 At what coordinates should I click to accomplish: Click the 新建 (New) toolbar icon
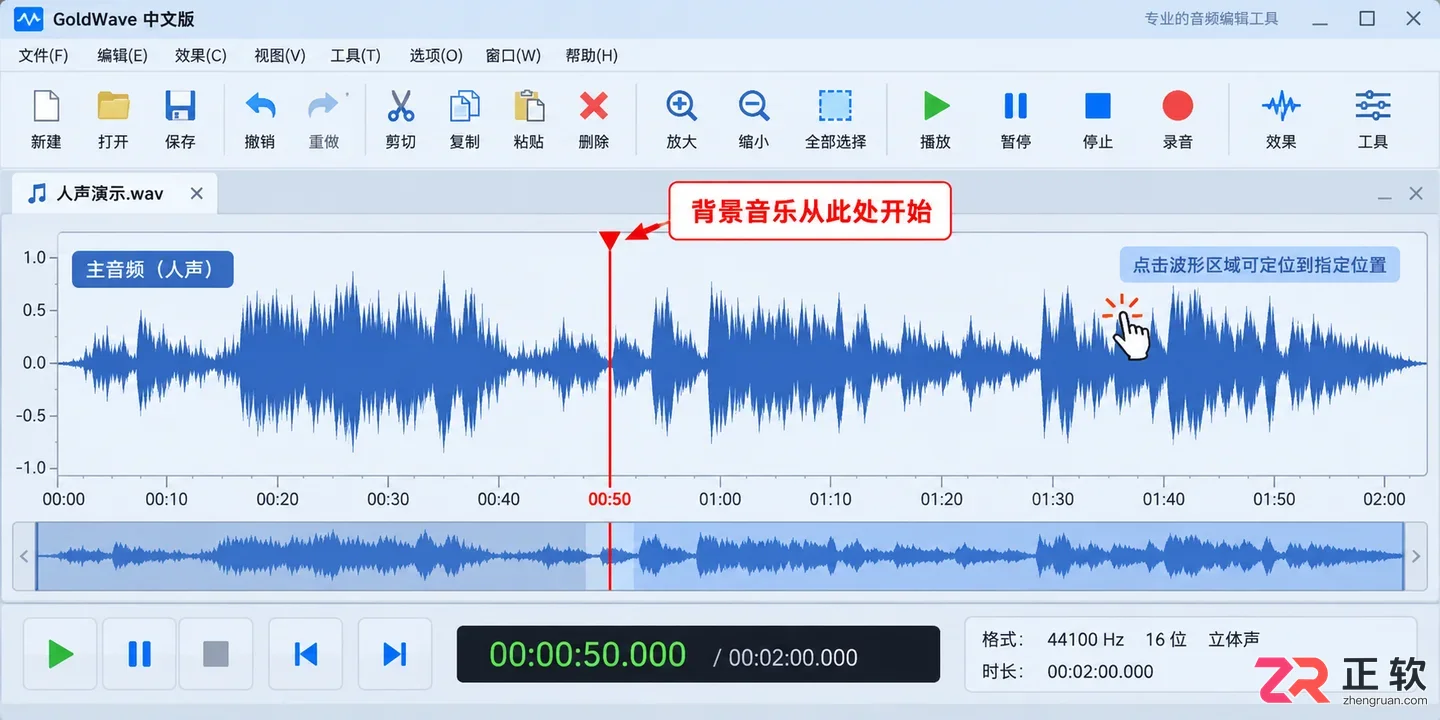(x=46, y=106)
